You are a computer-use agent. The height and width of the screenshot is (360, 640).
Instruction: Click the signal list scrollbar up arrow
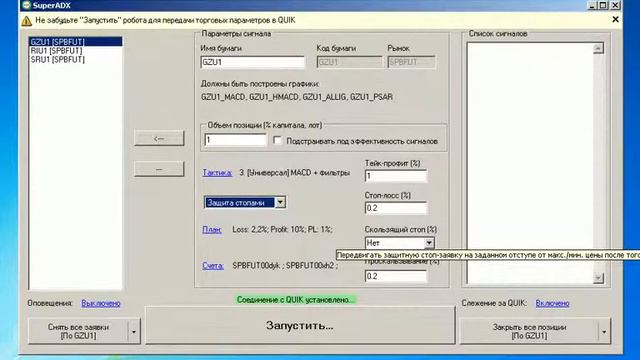point(598,49)
